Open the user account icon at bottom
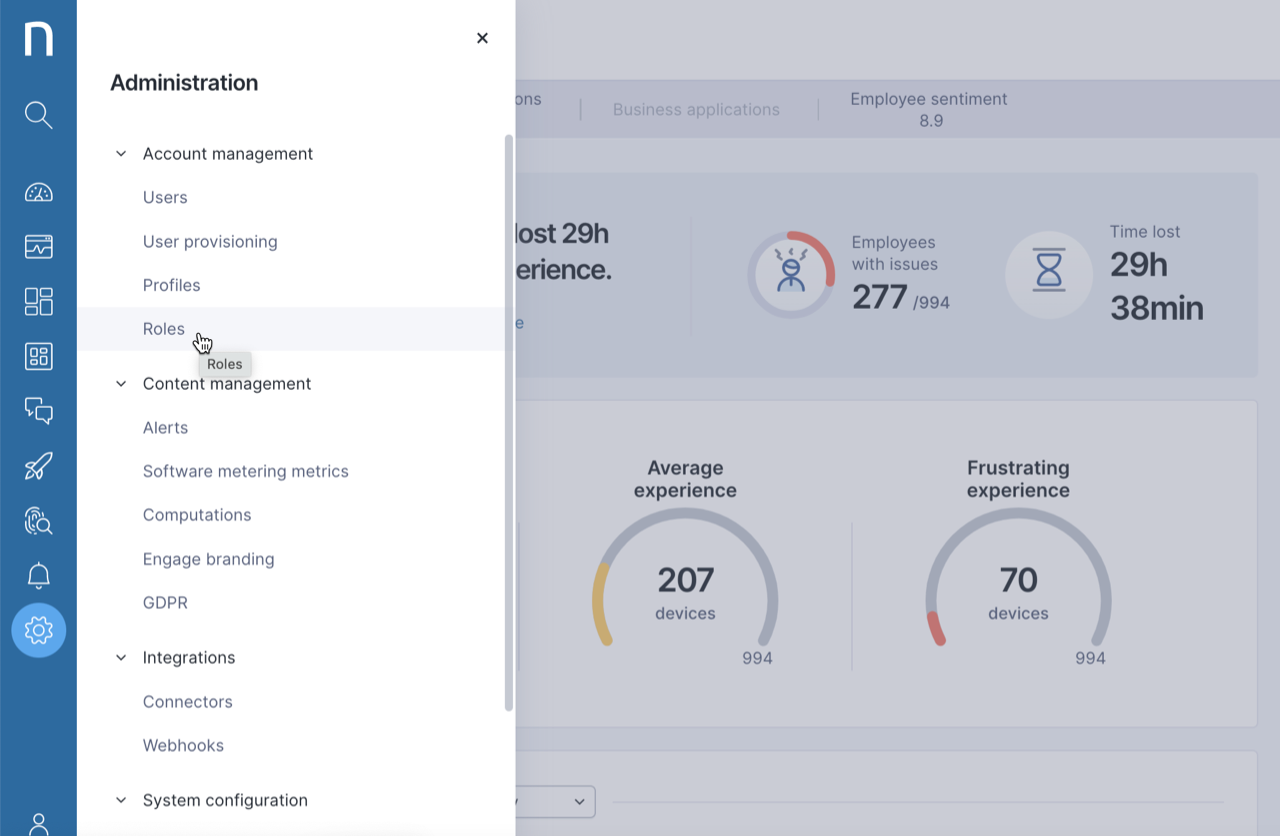The image size is (1280, 836). (x=38, y=823)
